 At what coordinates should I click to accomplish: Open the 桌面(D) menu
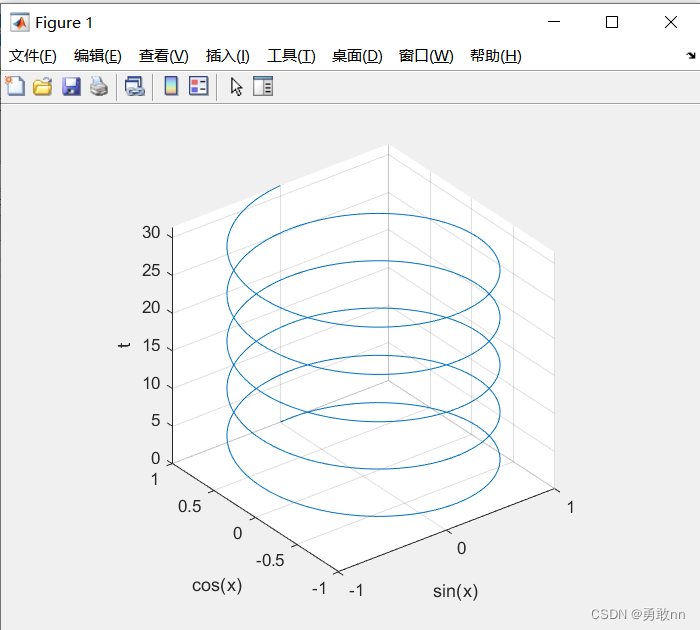click(357, 56)
